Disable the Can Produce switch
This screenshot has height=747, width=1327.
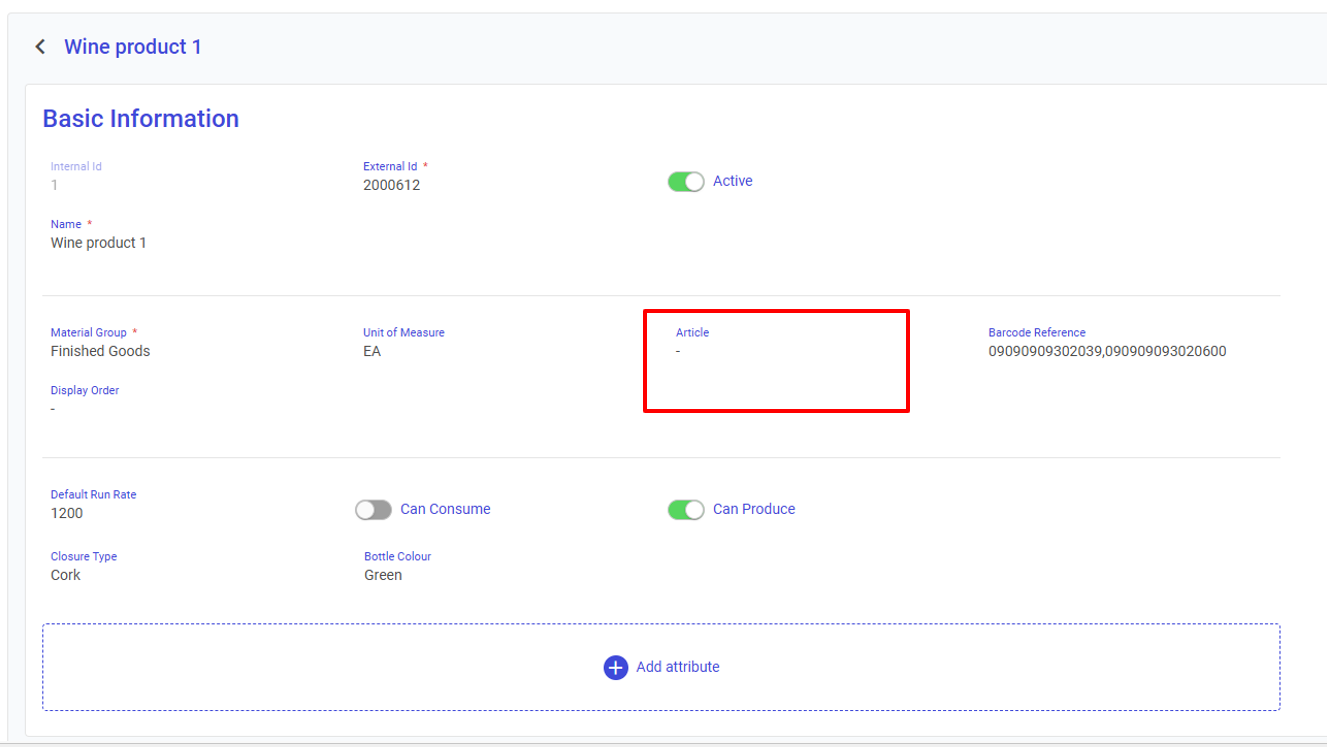click(x=685, y=510)
